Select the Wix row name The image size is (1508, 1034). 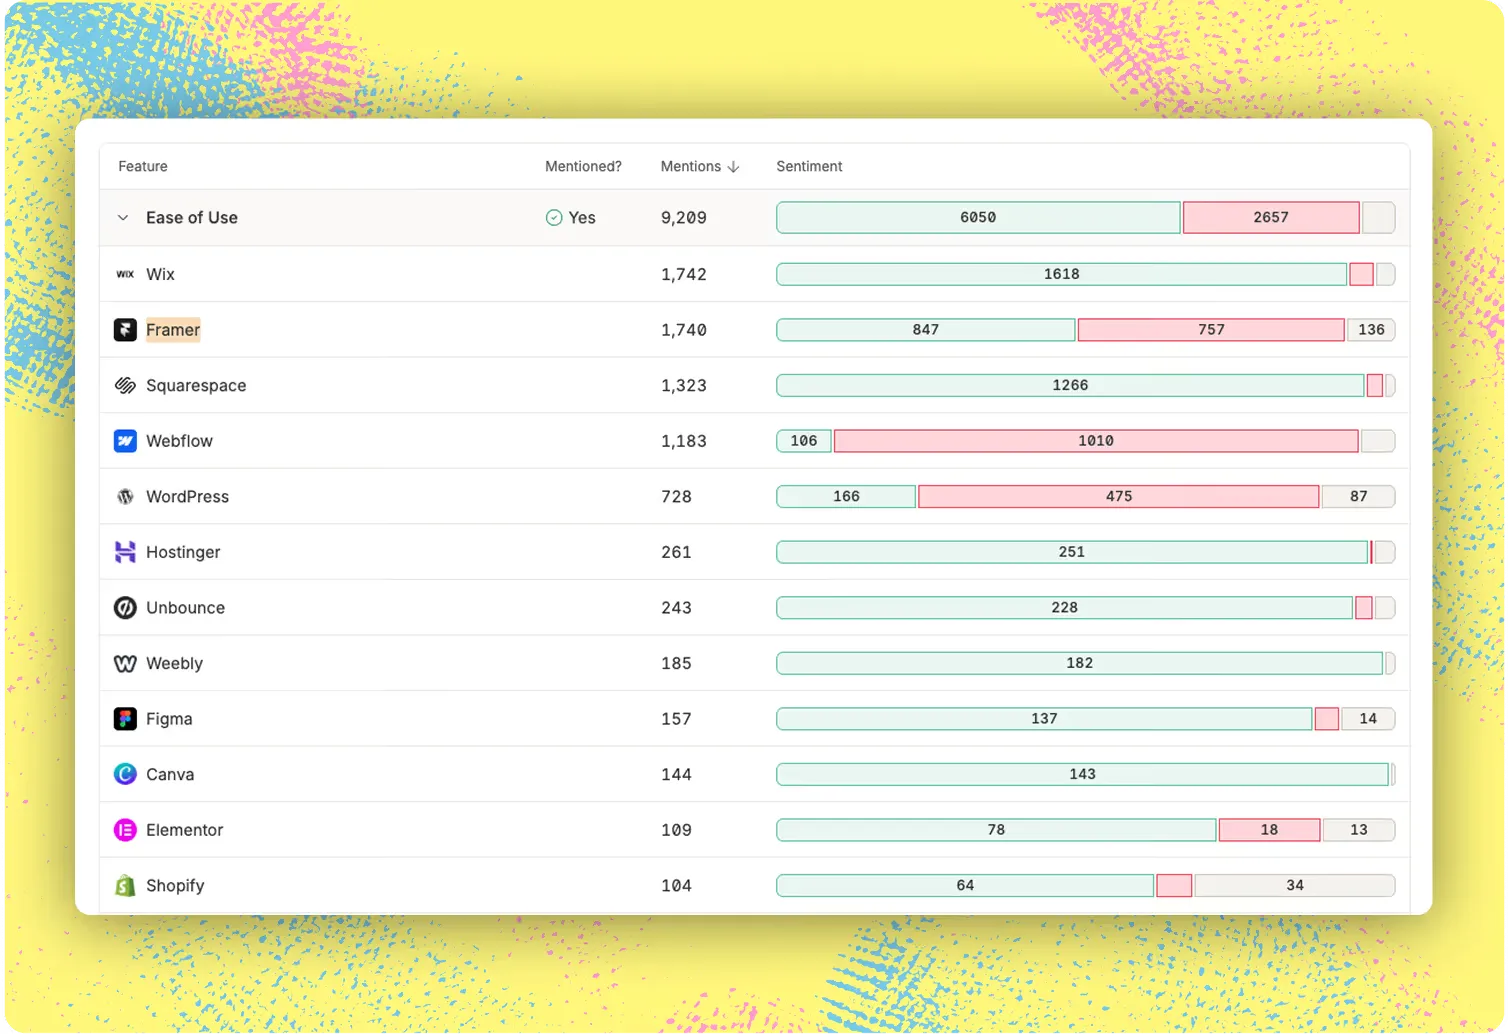pos(160,274)
